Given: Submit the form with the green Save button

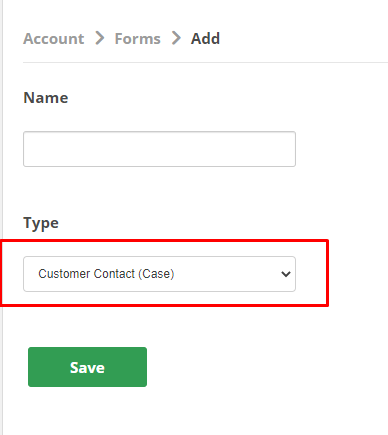Looking at the screenshot, I should click(87, 367).
